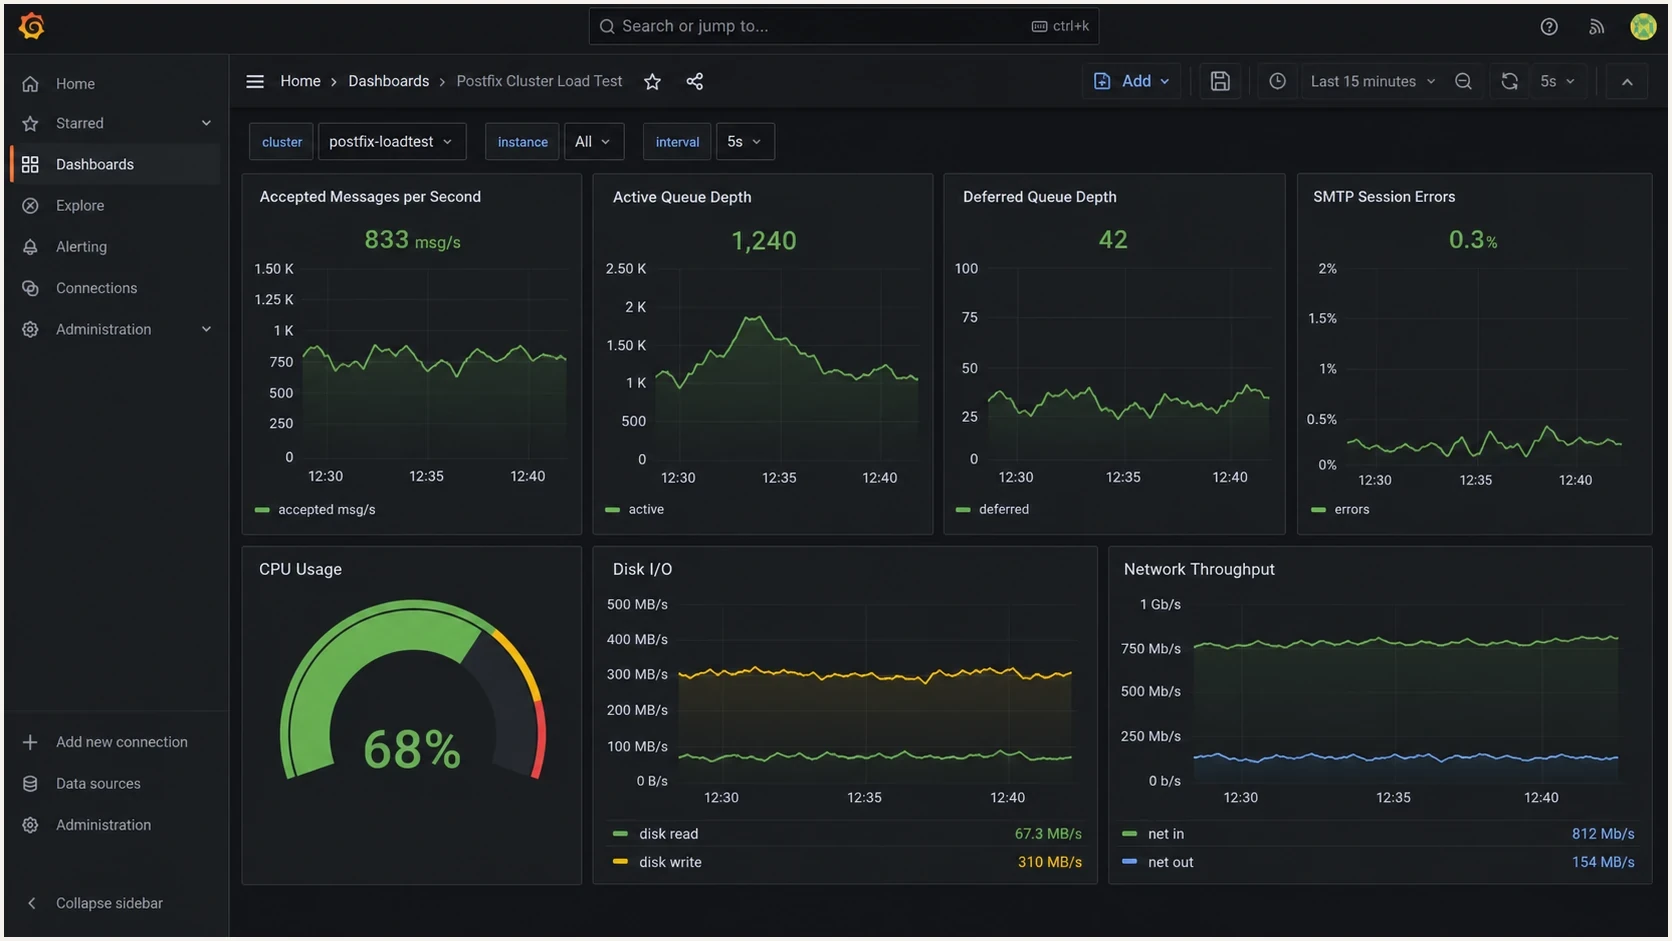Viewport: 1672px width, 941px height.
Task: Click the Explore compass icon
Action: [30, 205]
